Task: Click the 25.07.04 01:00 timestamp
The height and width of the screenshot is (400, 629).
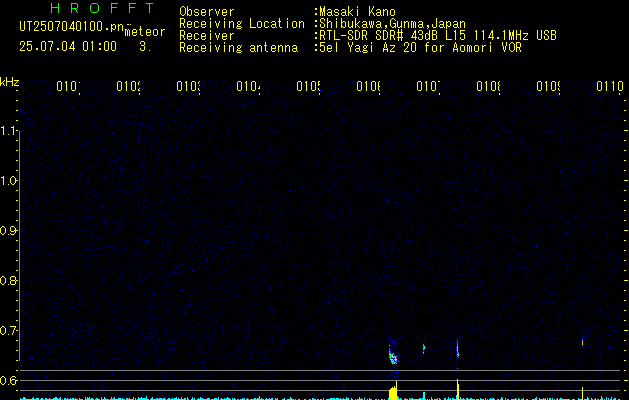Action: 68,47
